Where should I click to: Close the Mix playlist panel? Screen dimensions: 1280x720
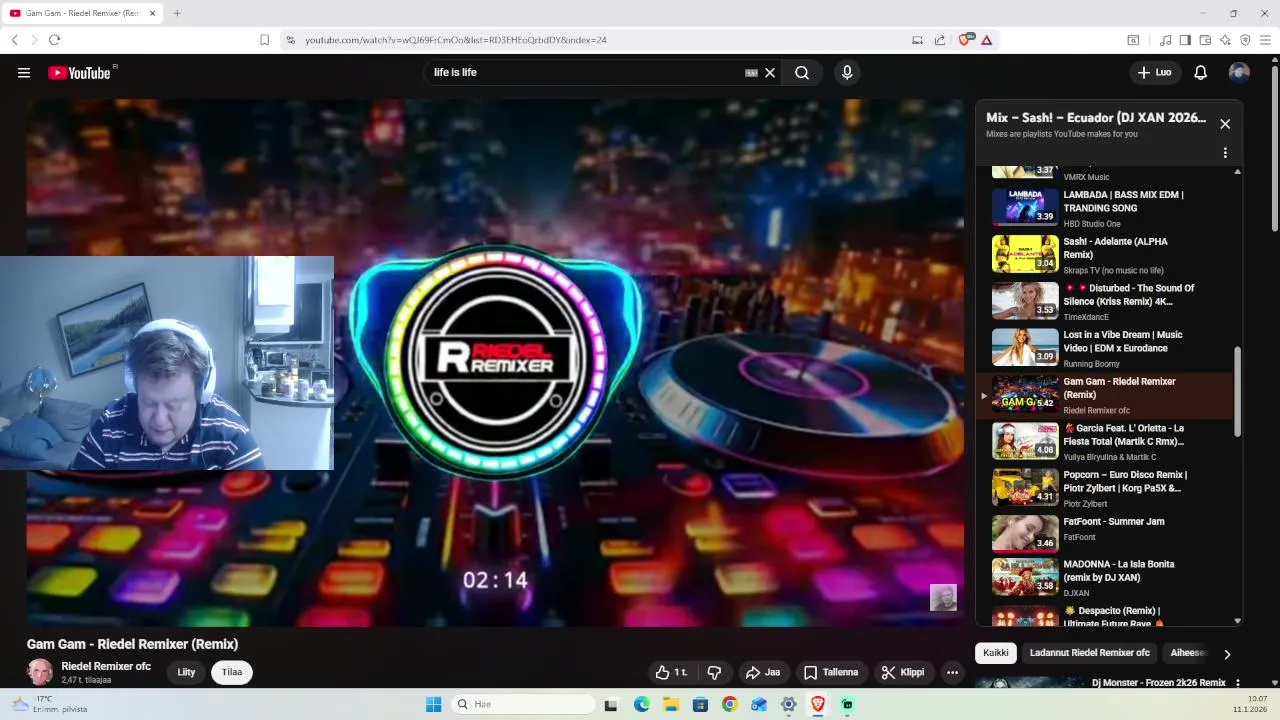pos(1225,124)
